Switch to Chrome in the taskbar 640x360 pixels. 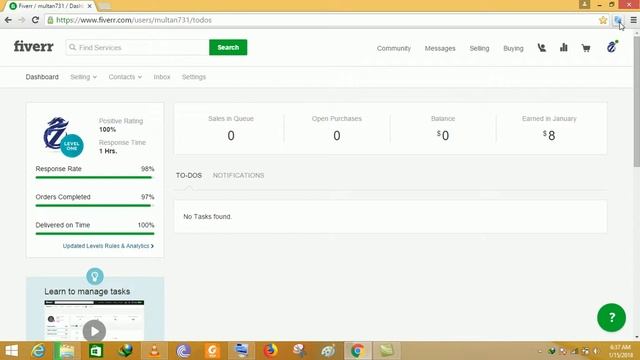tap(357, 351)
